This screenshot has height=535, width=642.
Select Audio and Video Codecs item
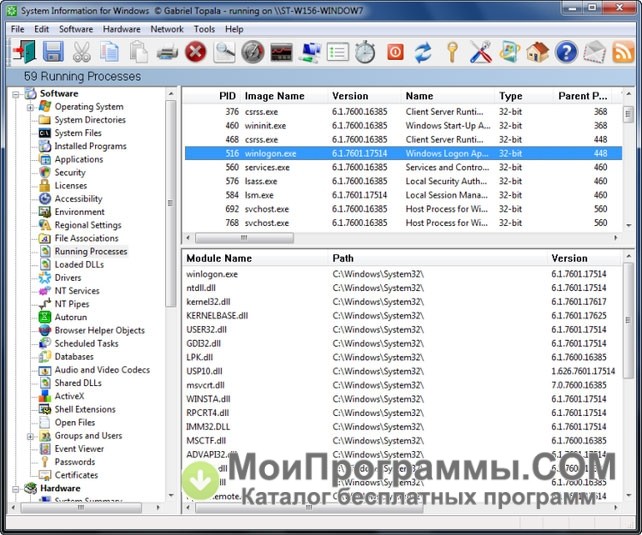tap(102, 370)
